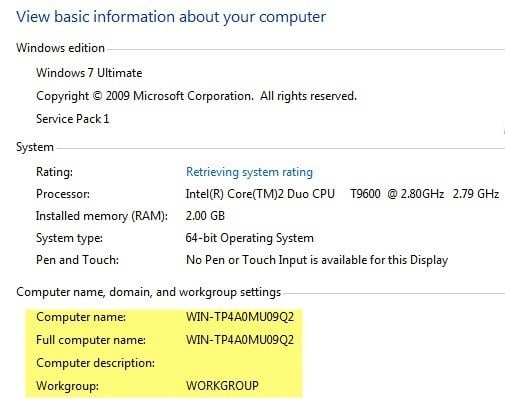The width and height of the screenshot is (505, 399).
Task: Open the Retrieving system rating link
Action: tap(249, 172)
